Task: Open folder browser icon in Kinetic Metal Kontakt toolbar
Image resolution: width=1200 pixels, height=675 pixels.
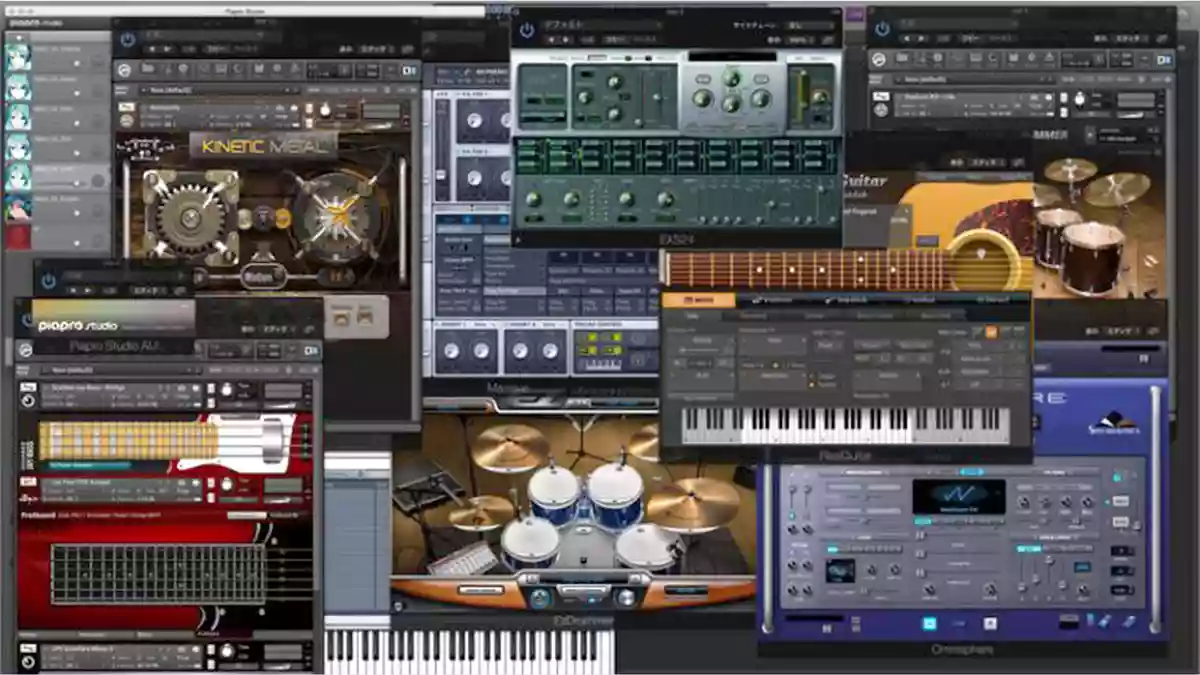Action: click(148, 70)
